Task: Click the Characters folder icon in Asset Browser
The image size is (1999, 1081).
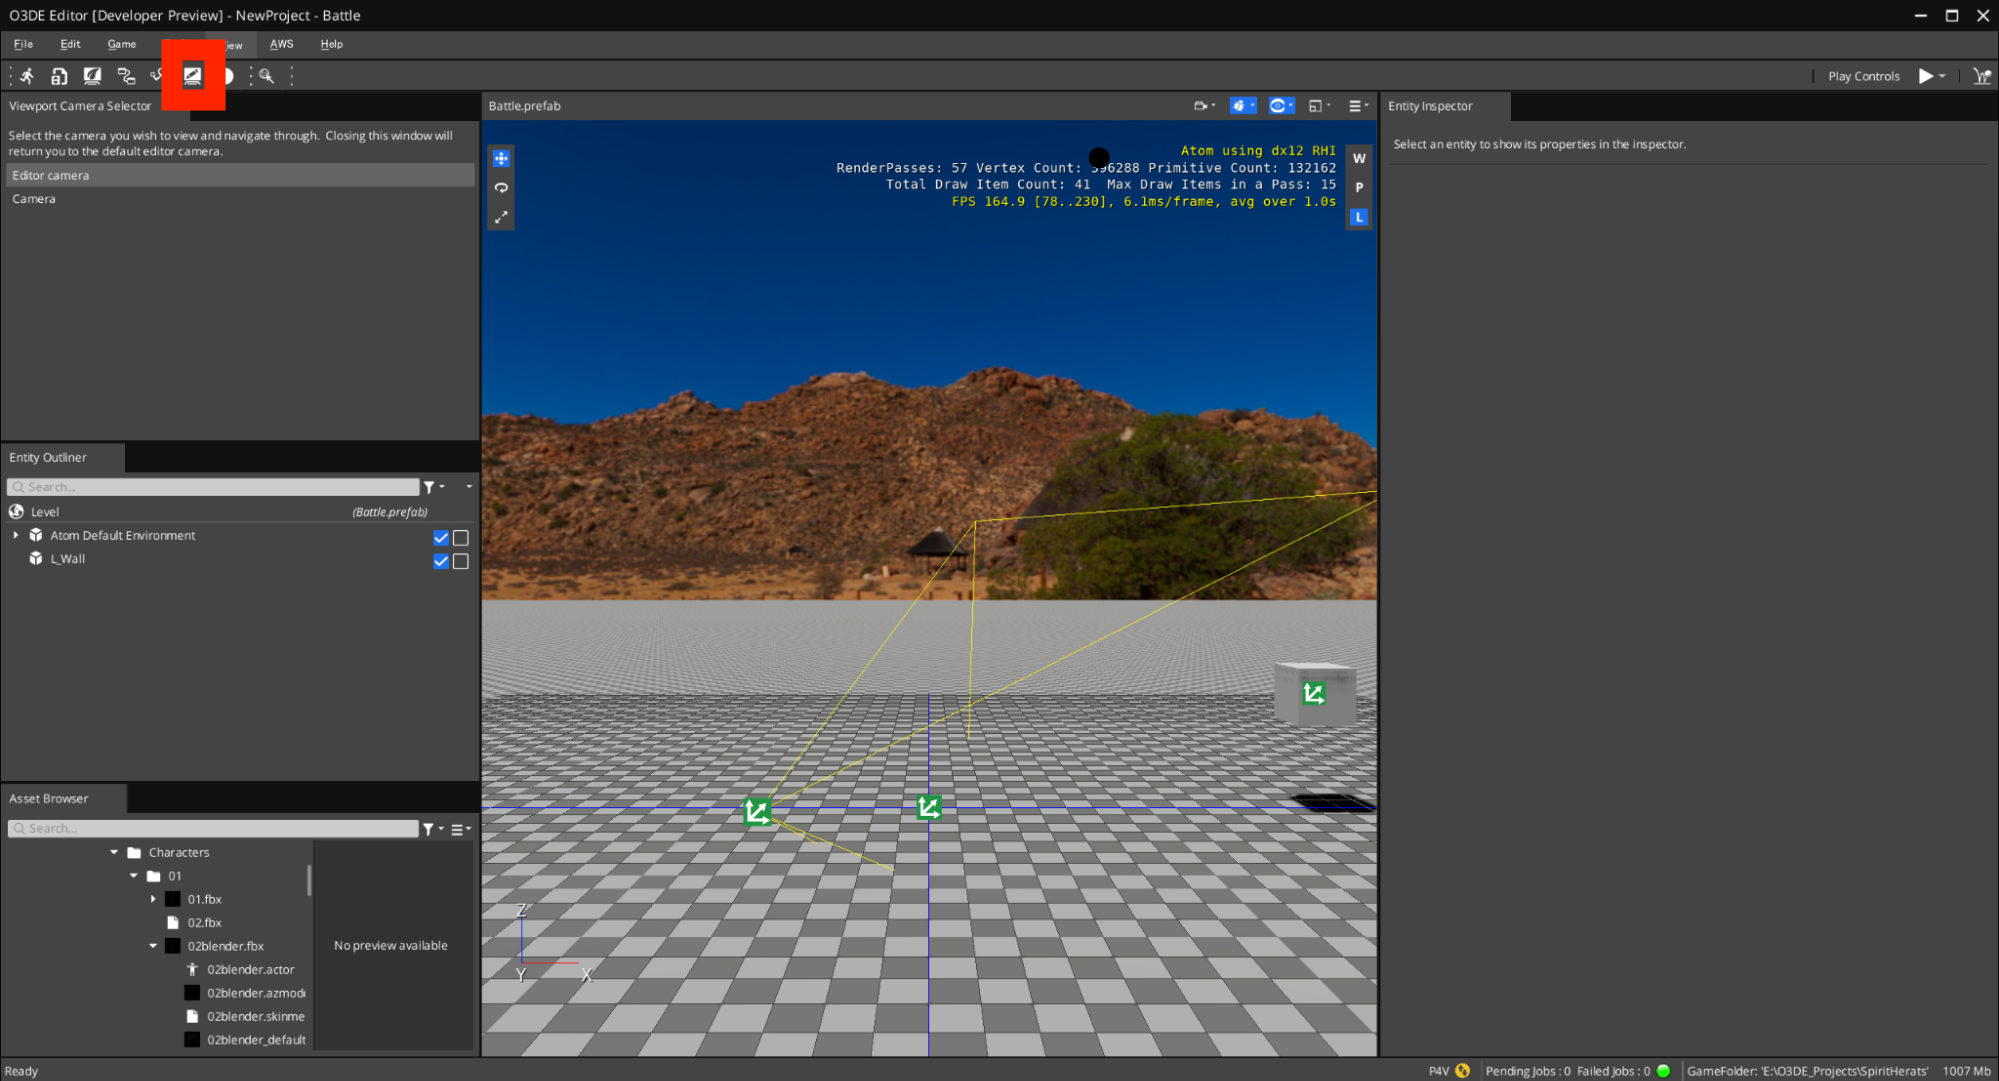Action: (x=134, y=853)
